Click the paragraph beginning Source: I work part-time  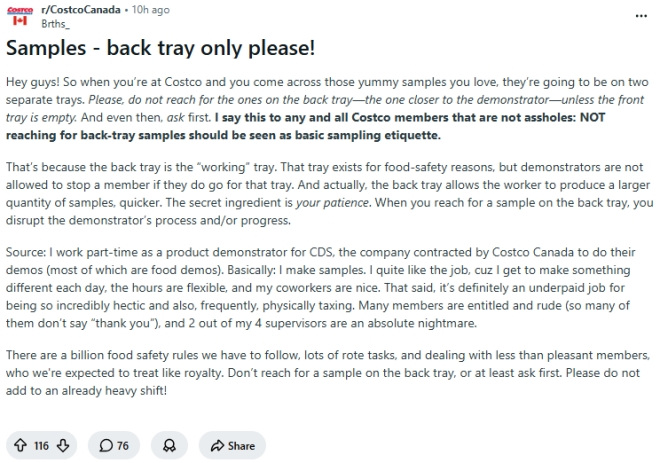(321, 287)
